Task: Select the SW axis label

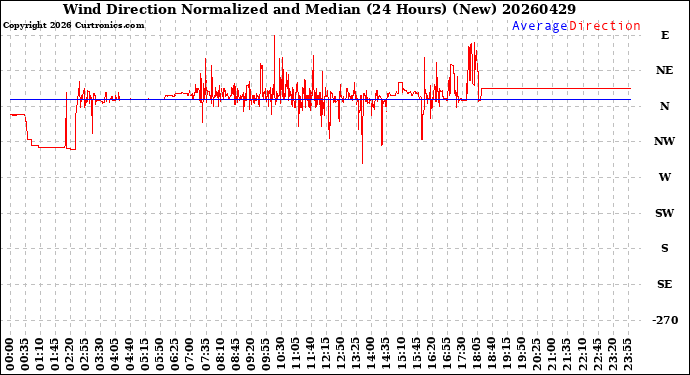Action: tap(664, 213)
